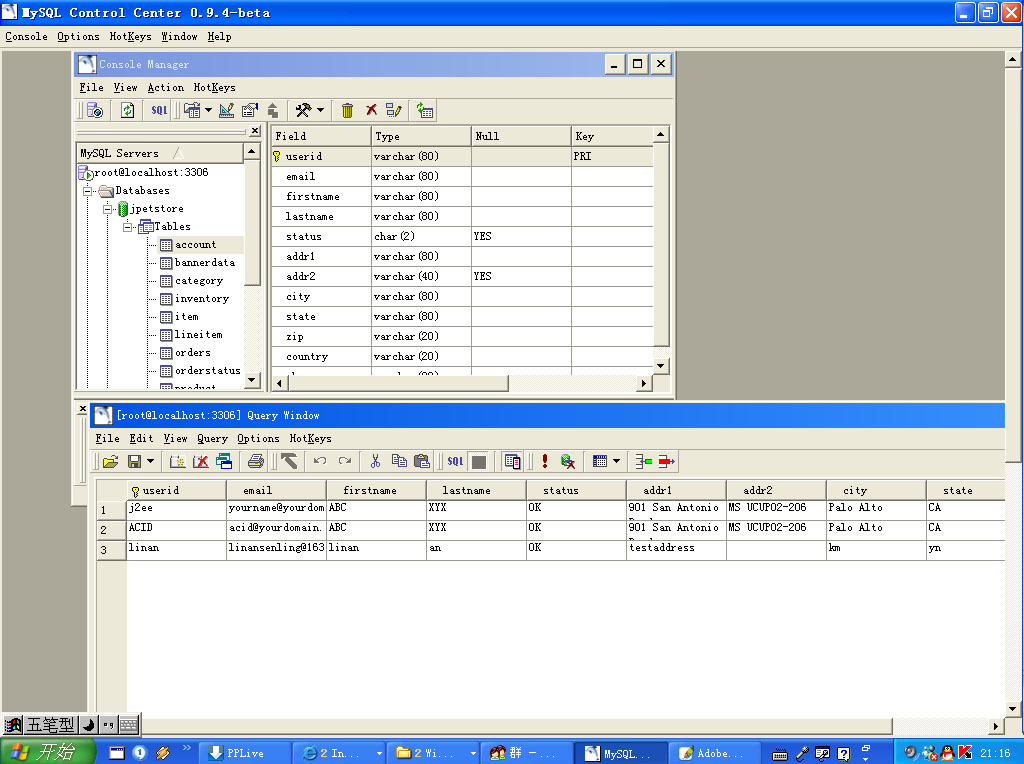Click the Windows Start button
The image size is (1024, 764).
47,752
